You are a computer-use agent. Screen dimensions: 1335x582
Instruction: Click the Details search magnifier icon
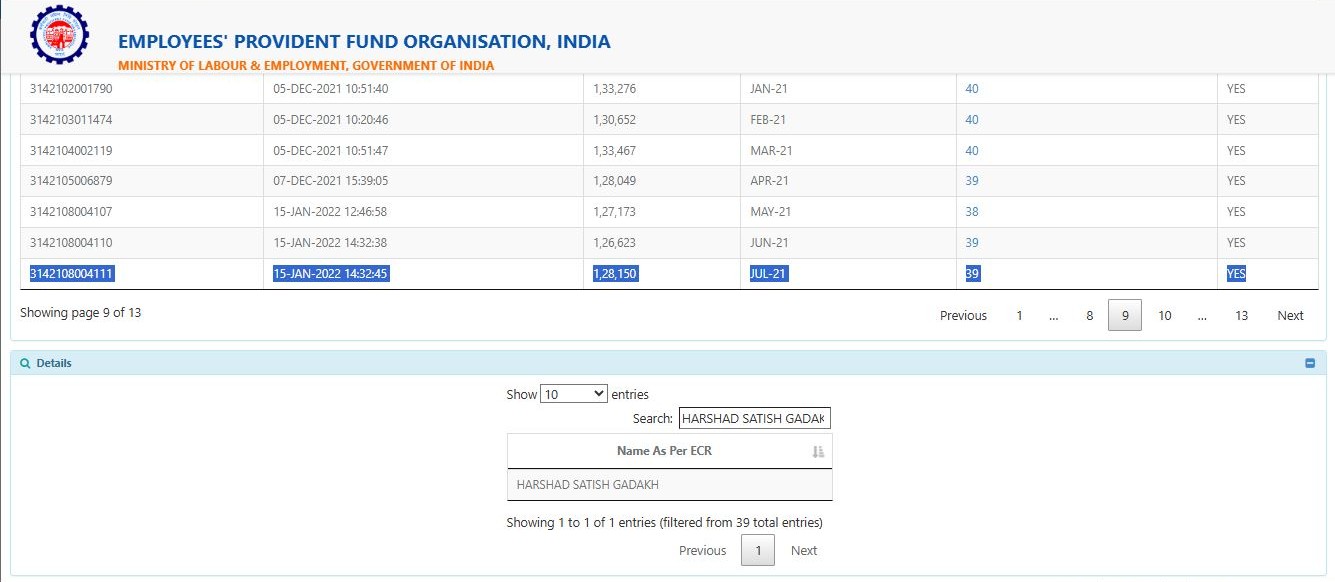pyautogui.click(x=25, y=363)
